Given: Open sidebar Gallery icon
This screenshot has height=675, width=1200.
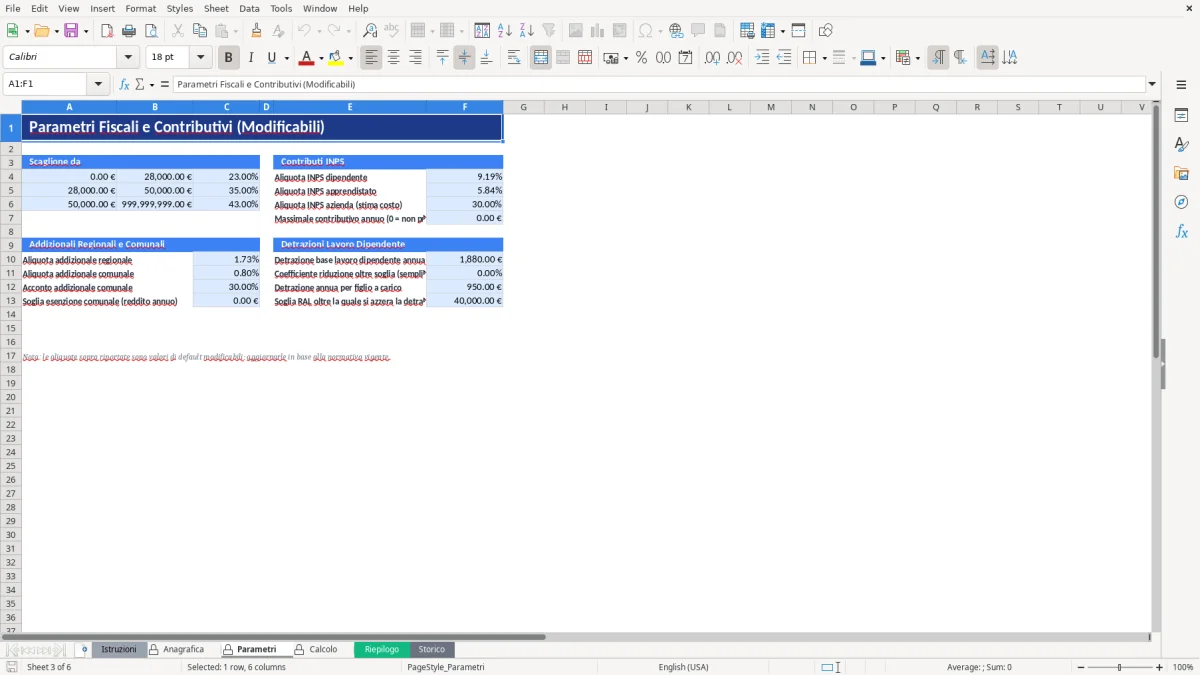Looking at the screenshot, I should pyautogui.click(x=1181, y=173).
